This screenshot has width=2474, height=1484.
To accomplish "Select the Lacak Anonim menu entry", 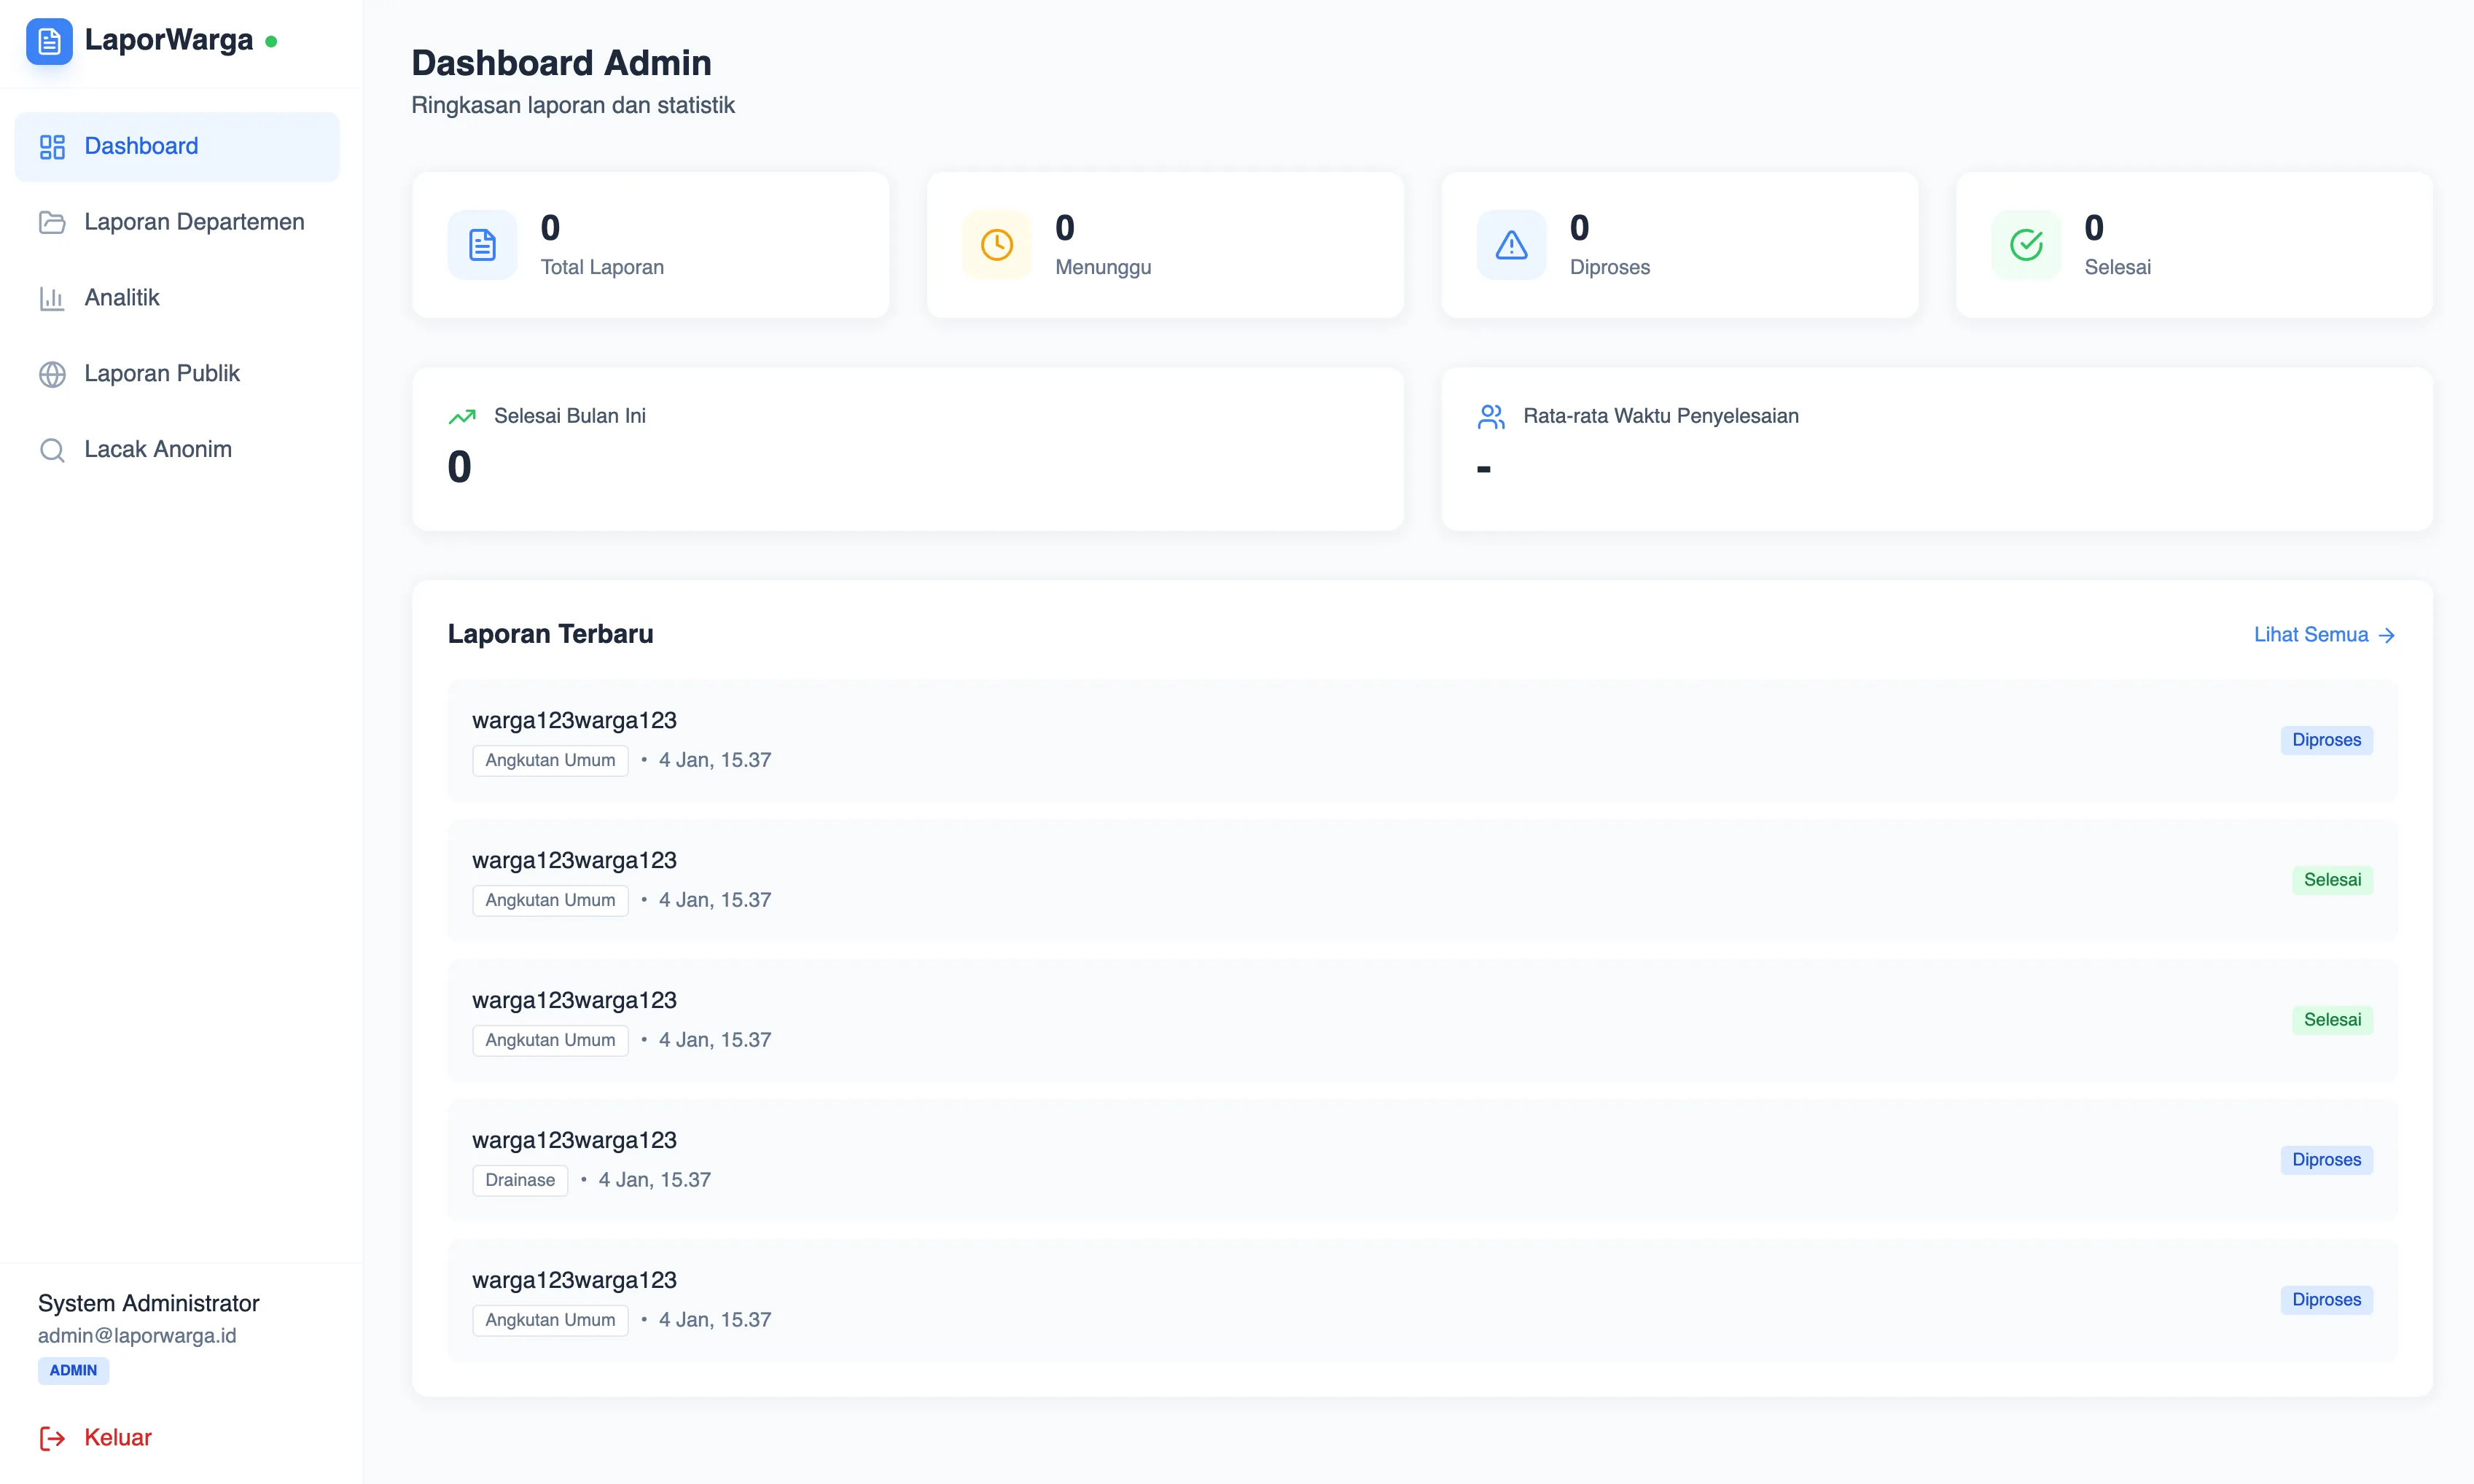I will 157,449.
